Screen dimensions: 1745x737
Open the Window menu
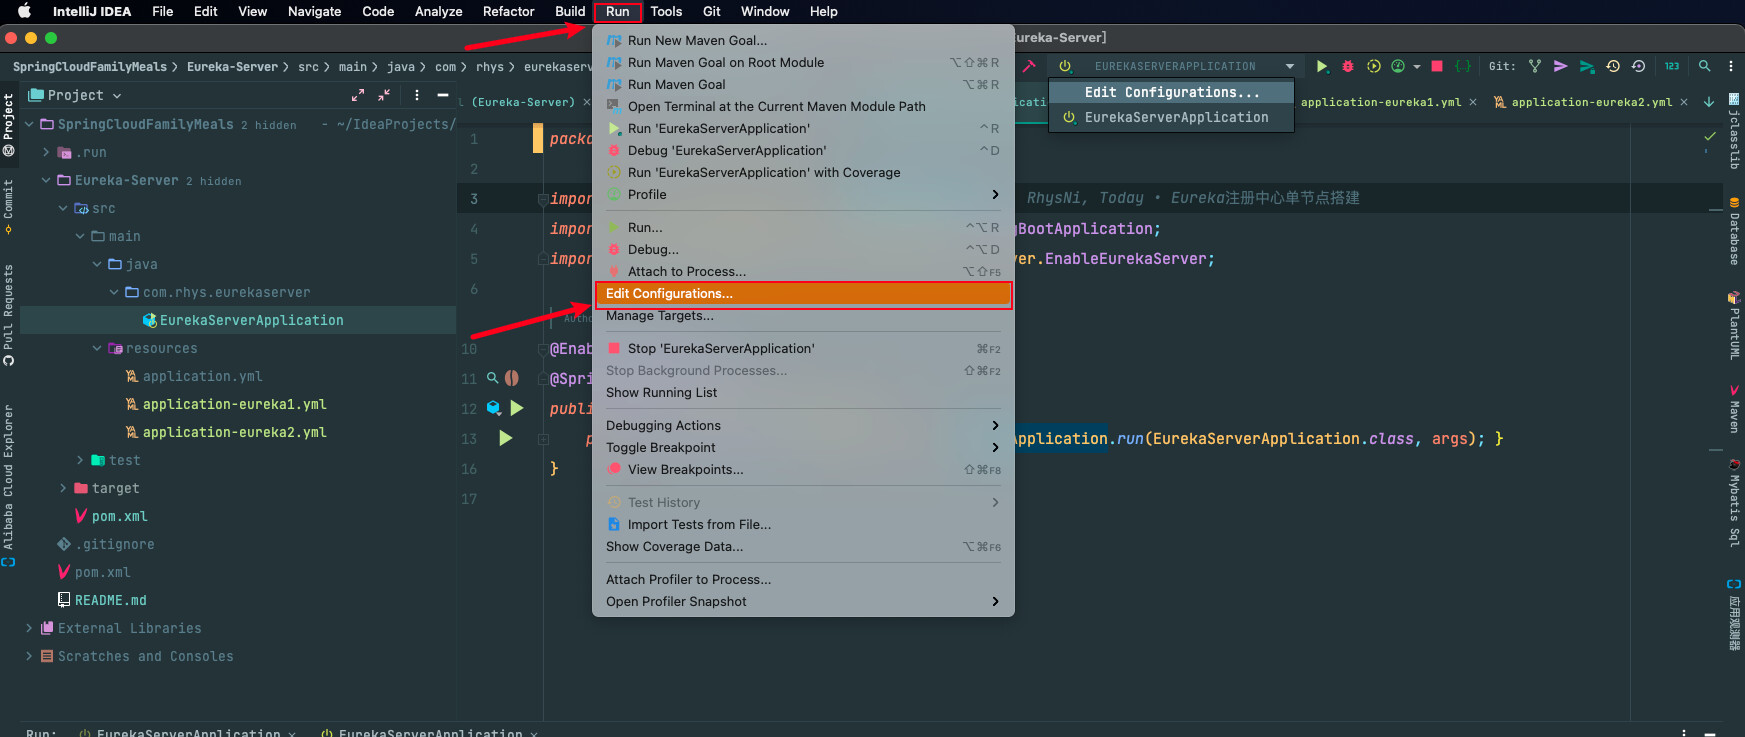(x=765, y=11)
